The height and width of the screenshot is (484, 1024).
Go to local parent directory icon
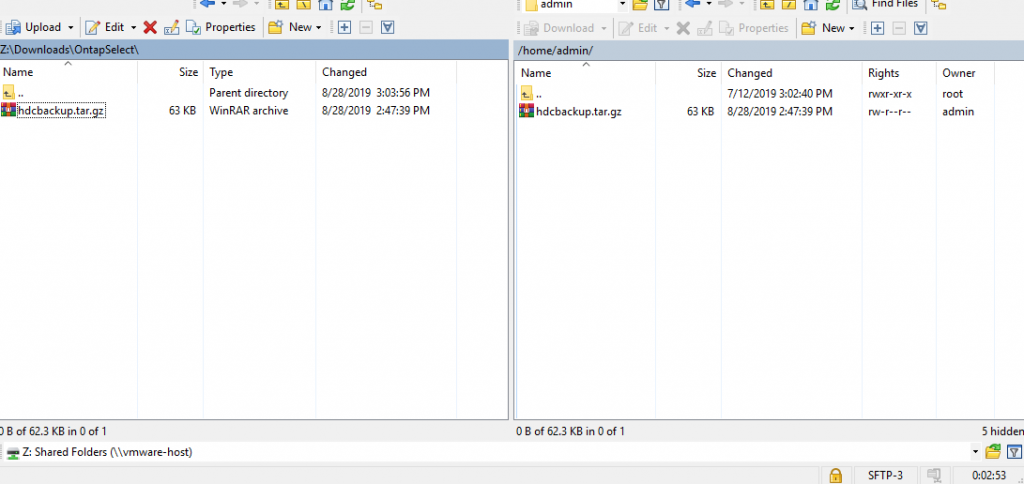282,5
